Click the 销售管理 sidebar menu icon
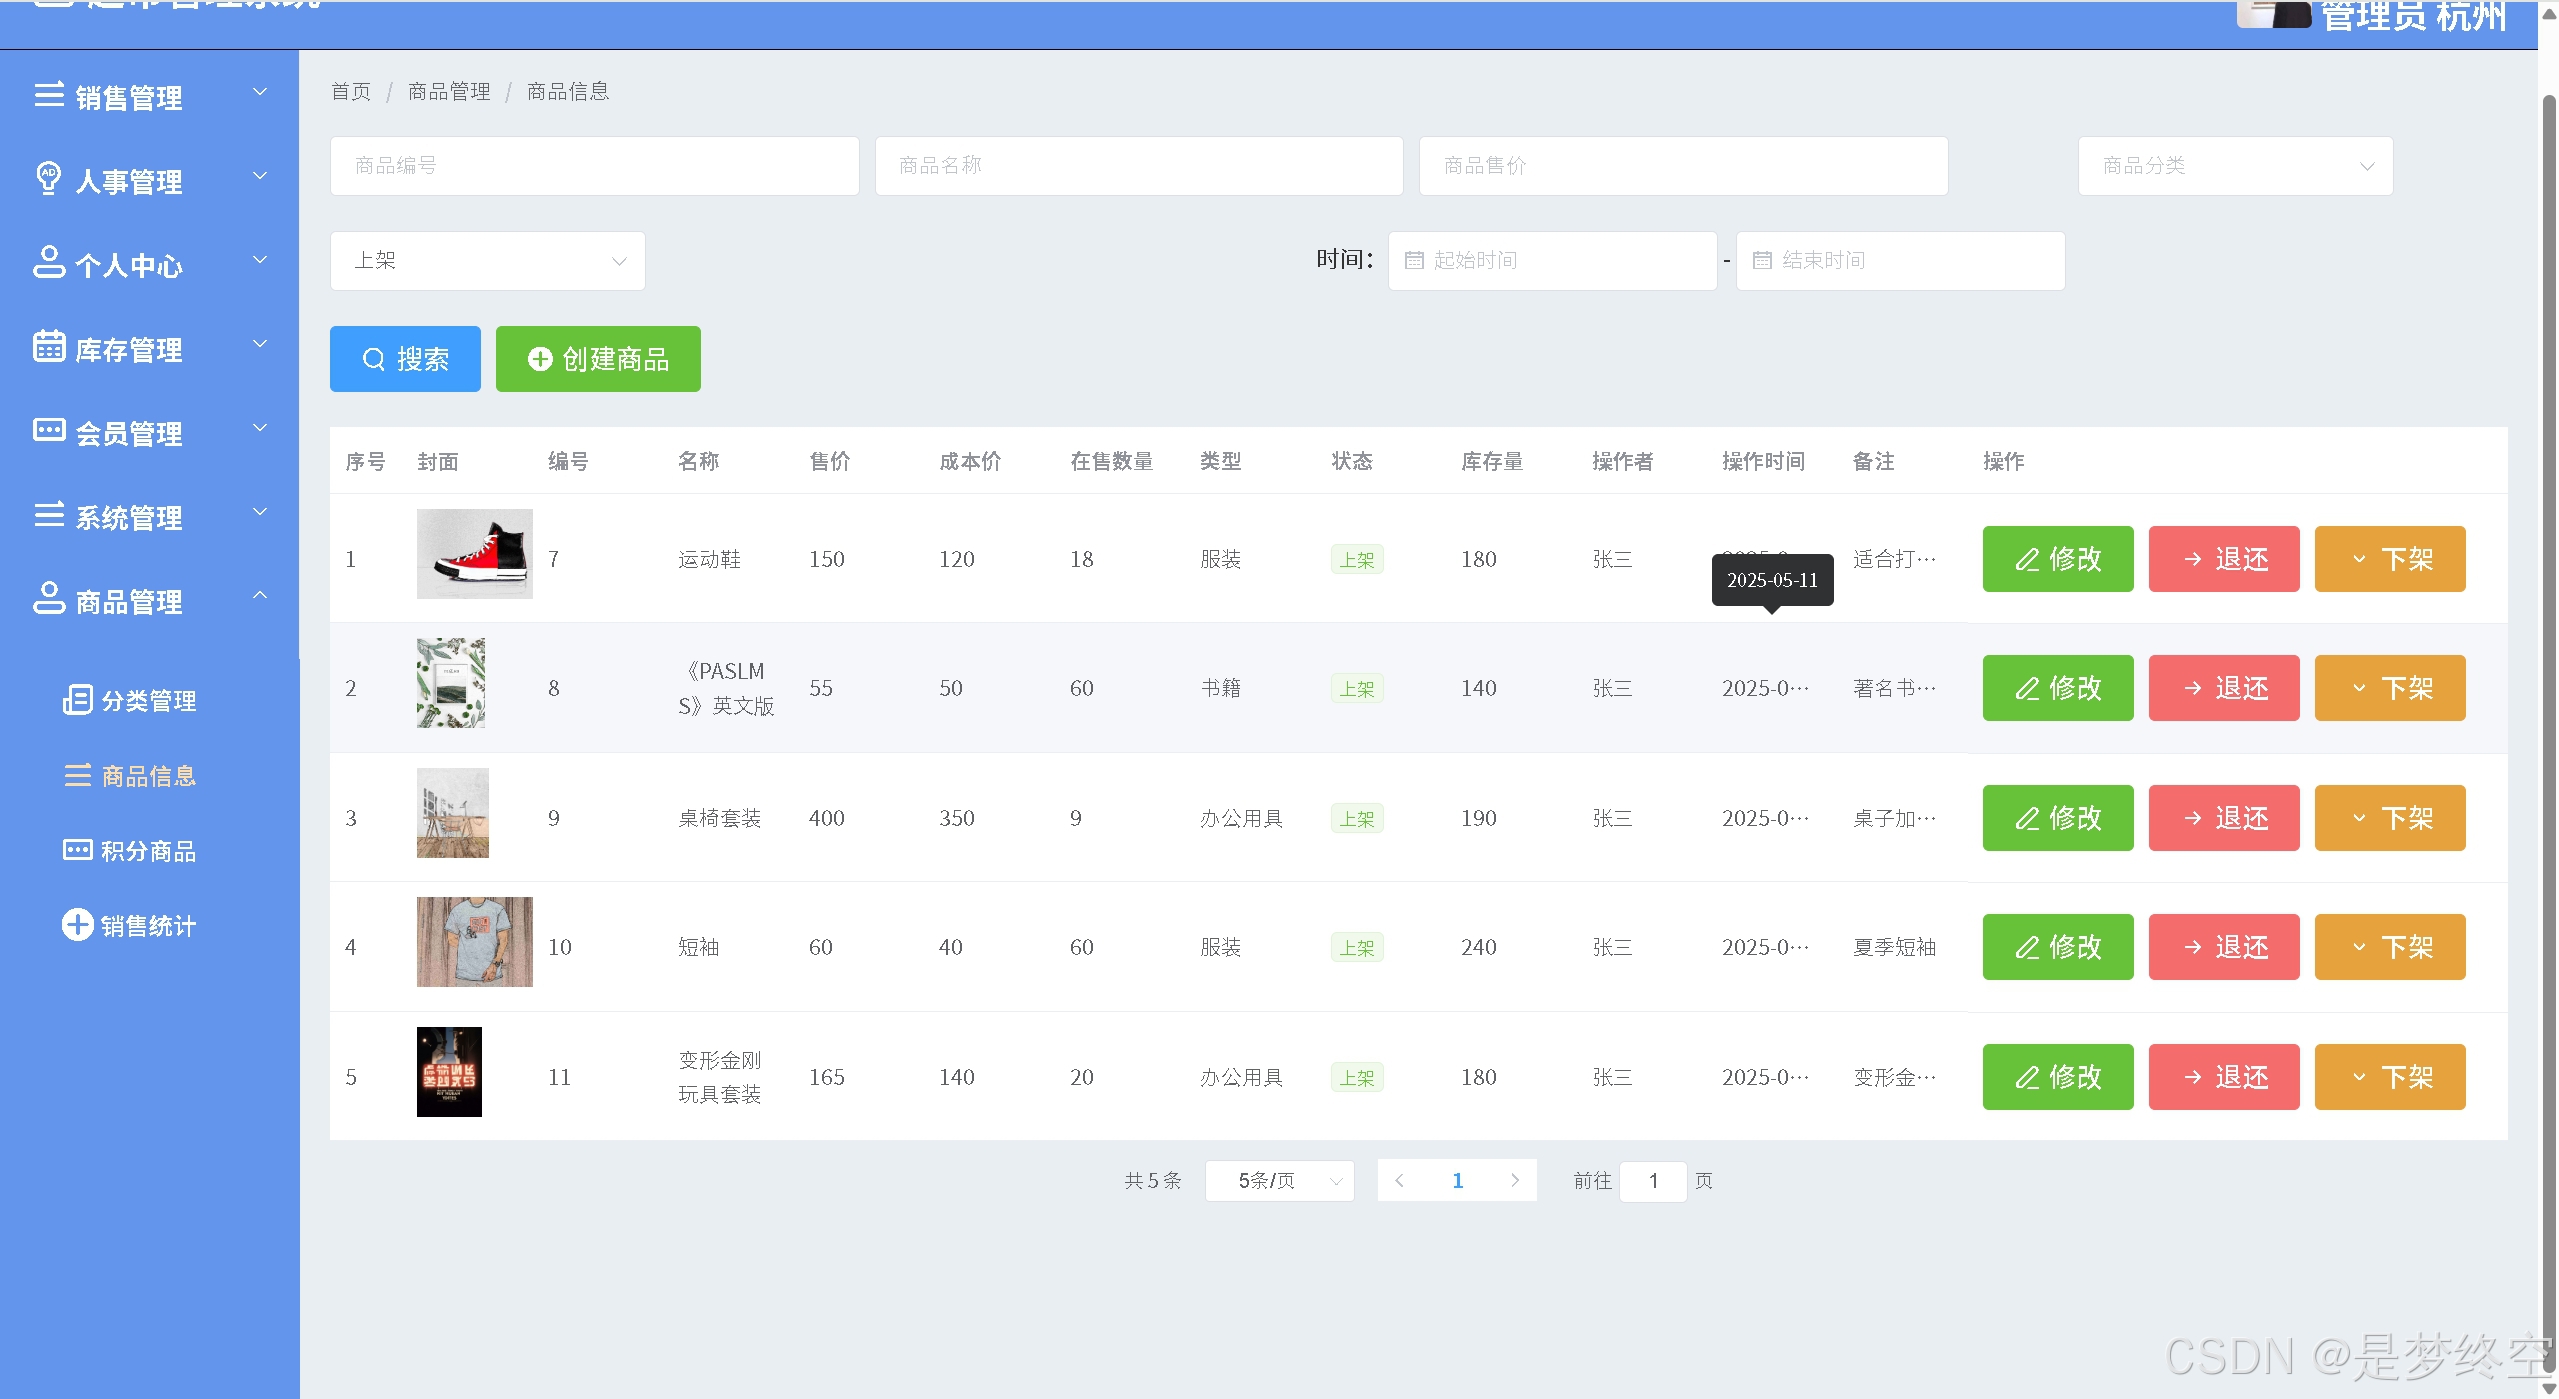Image resolution: width=2559 pixels, height=1399 pixels. pyautogui.click(x=49, y=95)
